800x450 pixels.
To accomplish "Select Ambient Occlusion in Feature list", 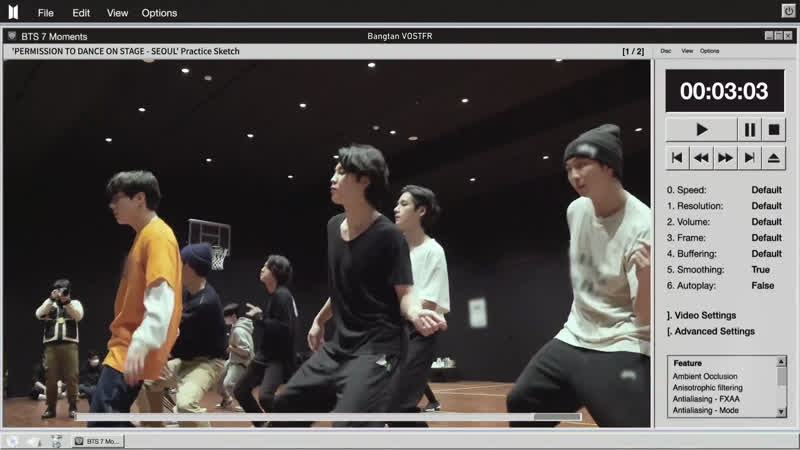I will (x=705, y=376).
